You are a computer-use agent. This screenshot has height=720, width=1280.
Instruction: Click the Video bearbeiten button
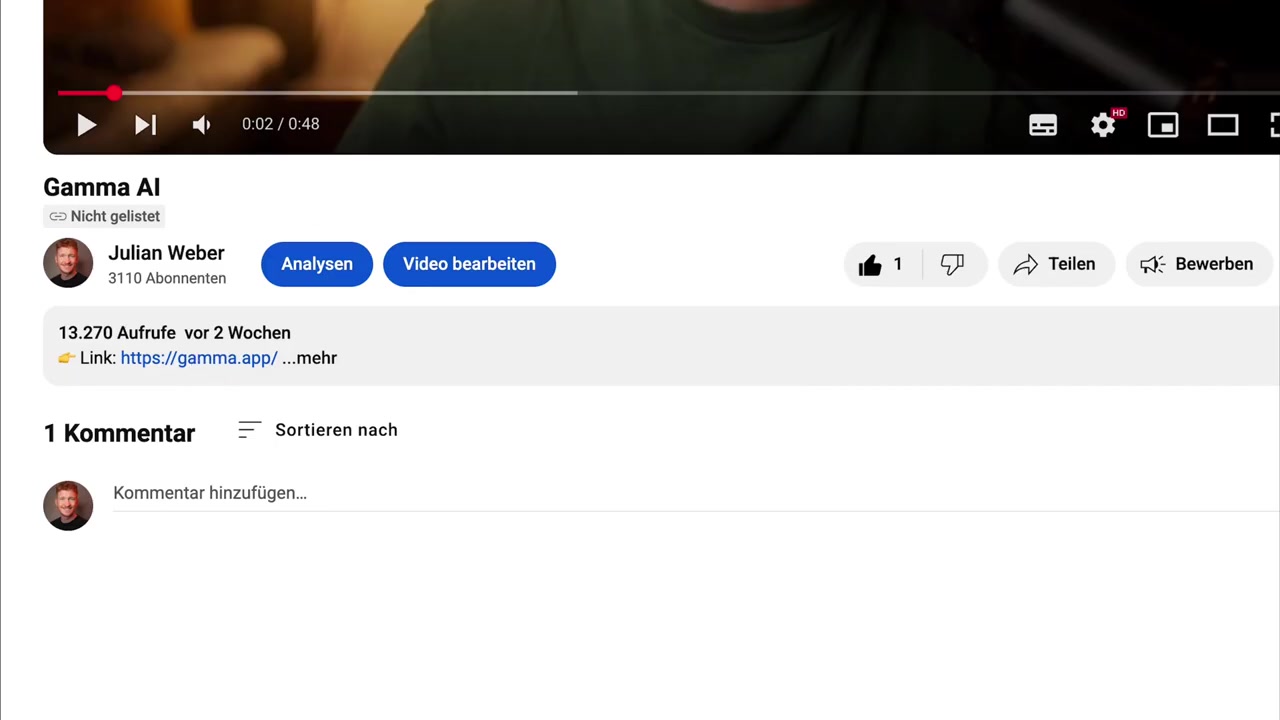(x=469, y=264)
